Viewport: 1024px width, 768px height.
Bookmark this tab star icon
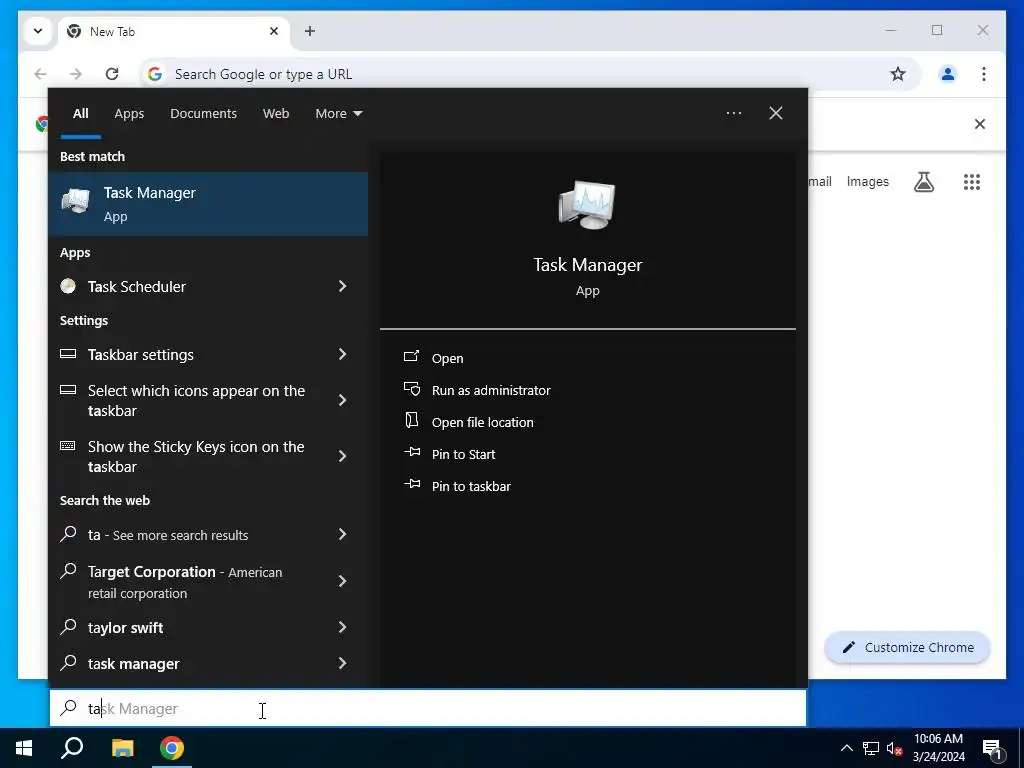[x=898, y=74]
